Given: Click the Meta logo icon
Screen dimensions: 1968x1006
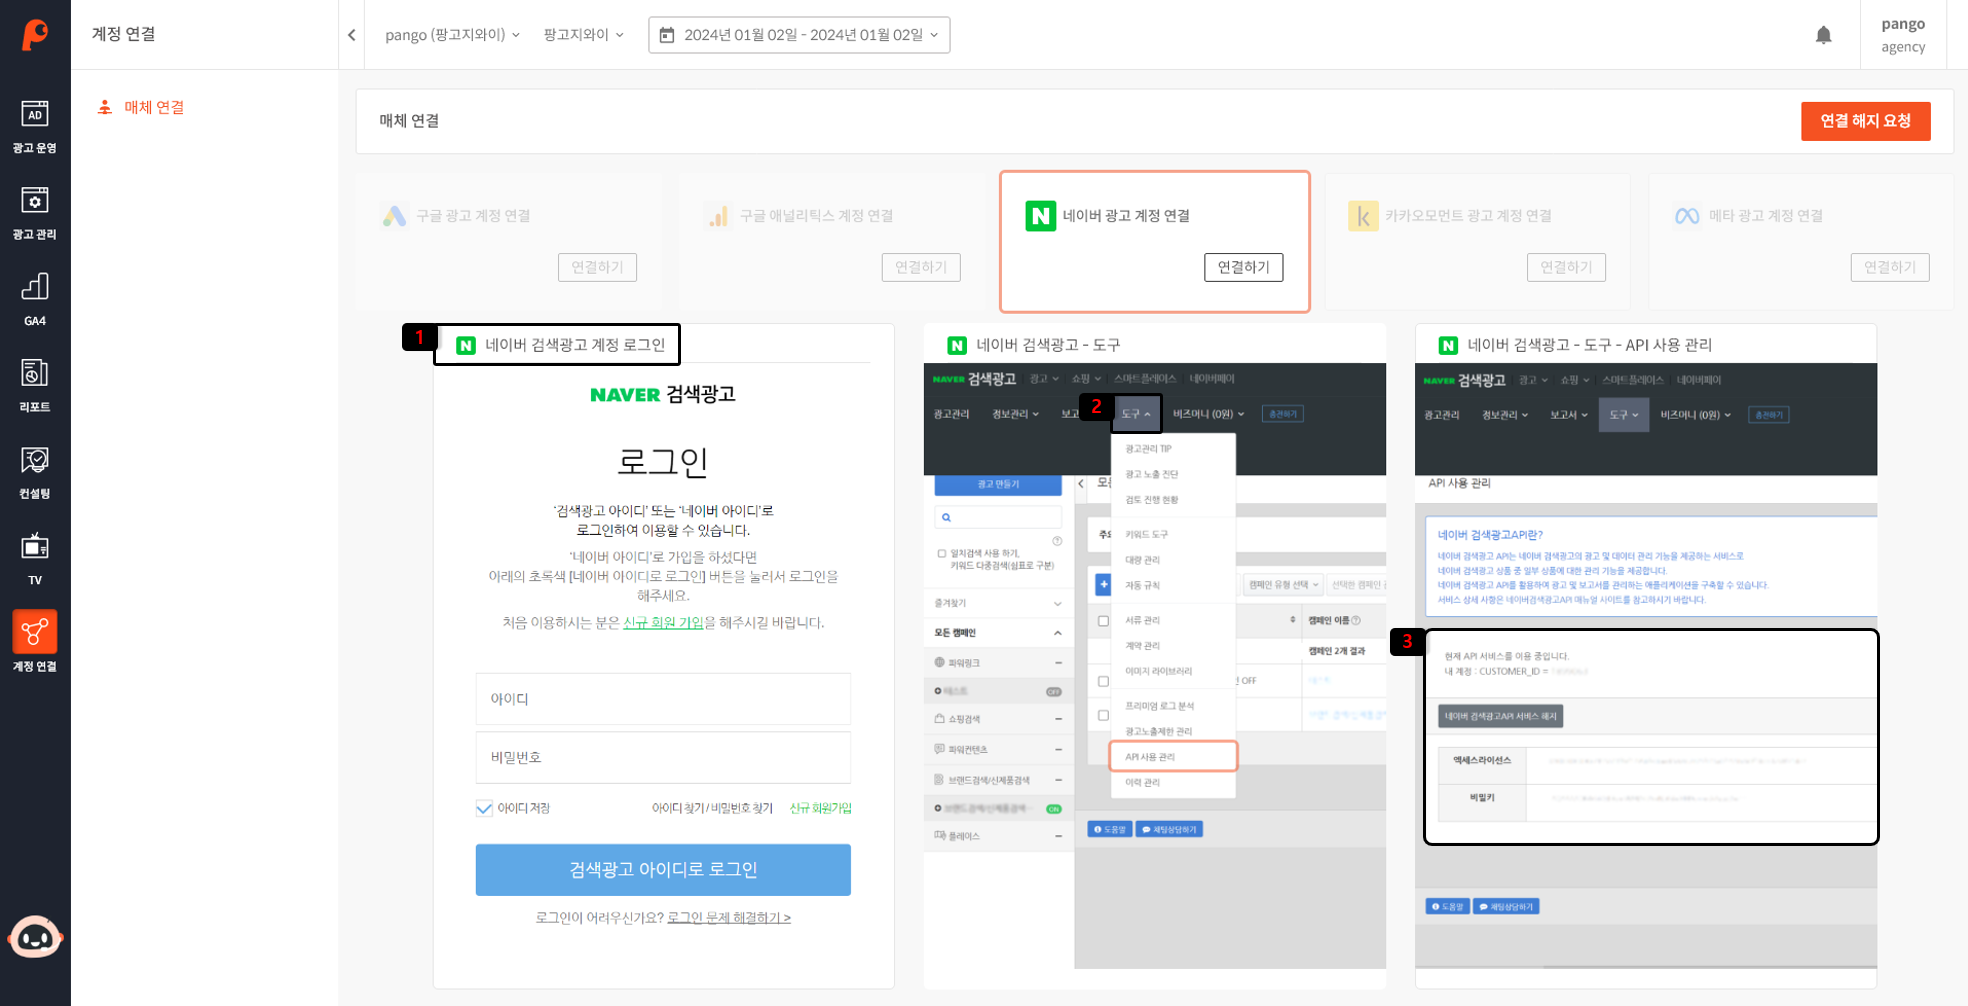Looking at the screenshot, I should (1687, 216).
